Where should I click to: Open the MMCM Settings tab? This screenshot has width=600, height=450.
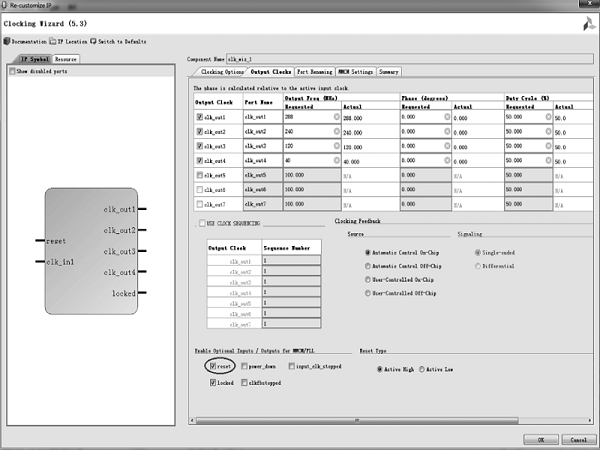pyautogui.click(x=356, y=72)
